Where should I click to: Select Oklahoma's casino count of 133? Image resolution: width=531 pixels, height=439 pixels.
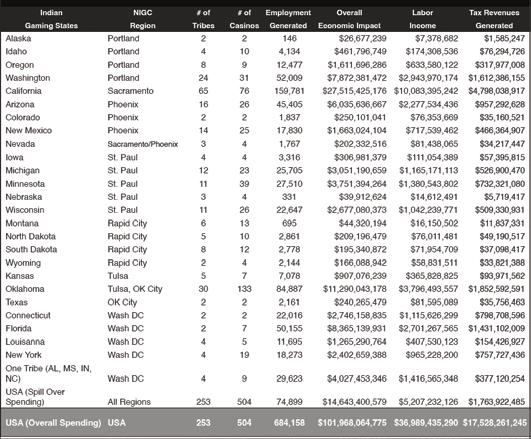[x=244, y=289]
